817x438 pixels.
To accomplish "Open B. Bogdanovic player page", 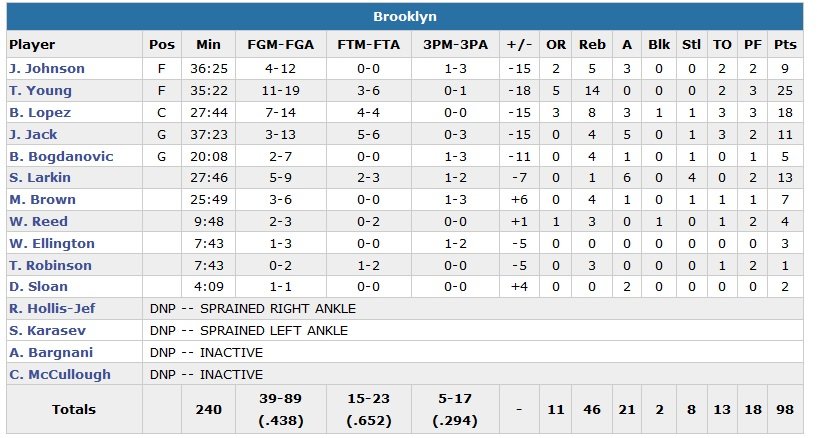I will click(61, 157).
